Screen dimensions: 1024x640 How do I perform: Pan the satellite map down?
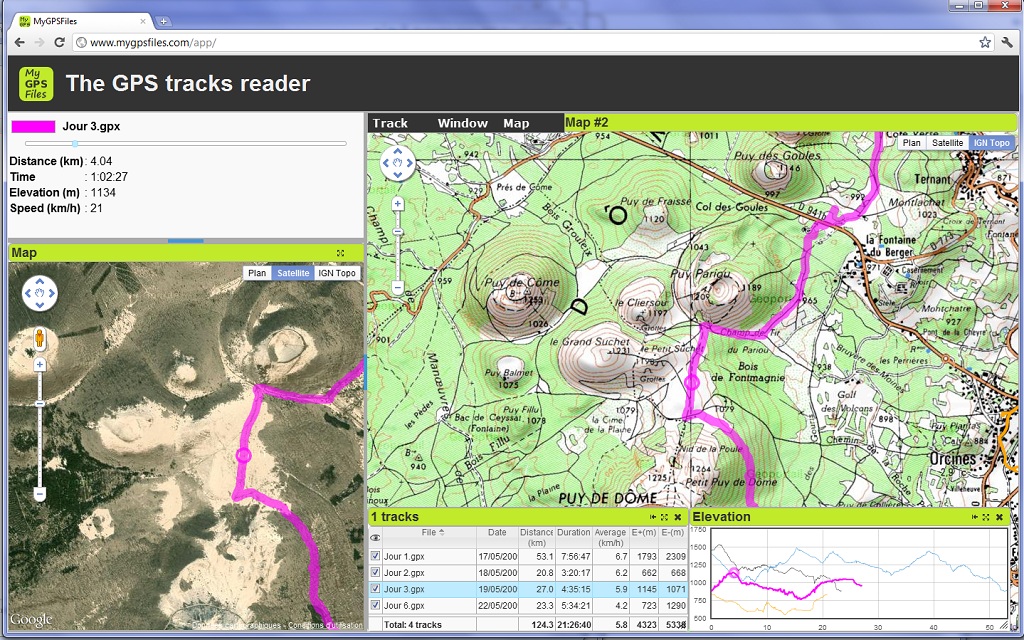[x=40, y=305]
